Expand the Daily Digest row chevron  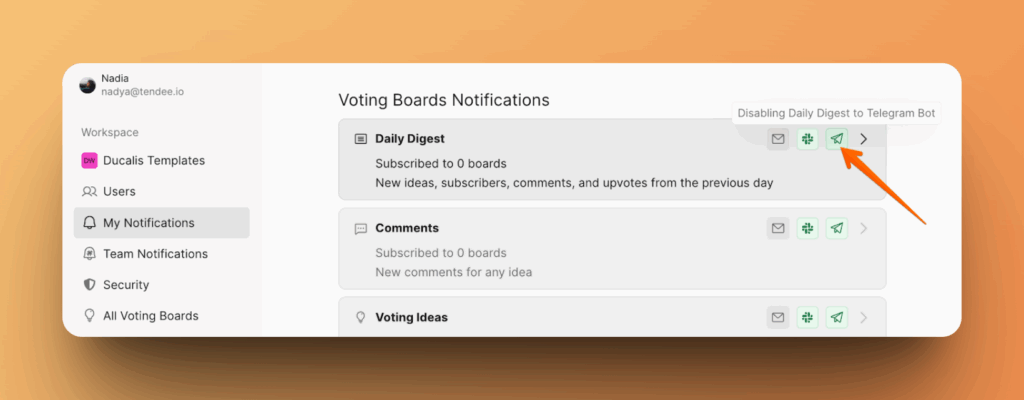click(x=864, y=139)
